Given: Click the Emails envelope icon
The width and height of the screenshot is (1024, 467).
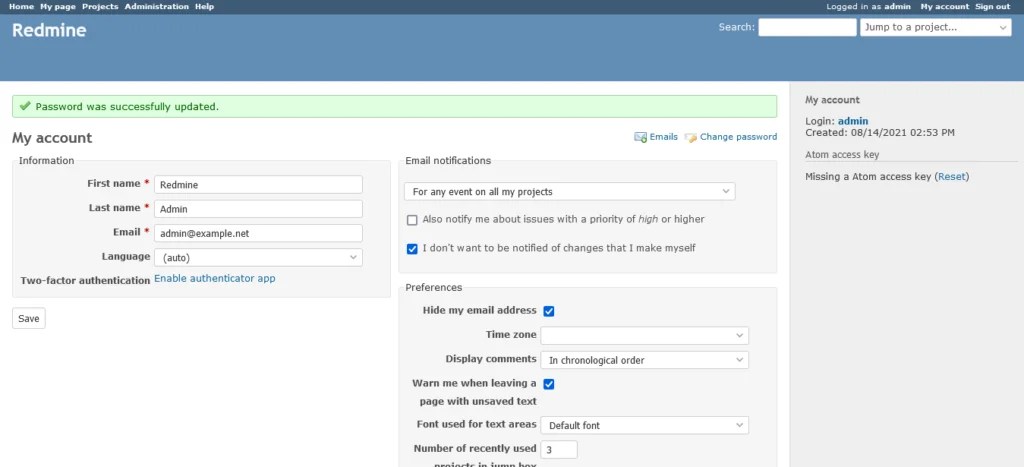Looking at the screenshot, I should pos(640,137).
